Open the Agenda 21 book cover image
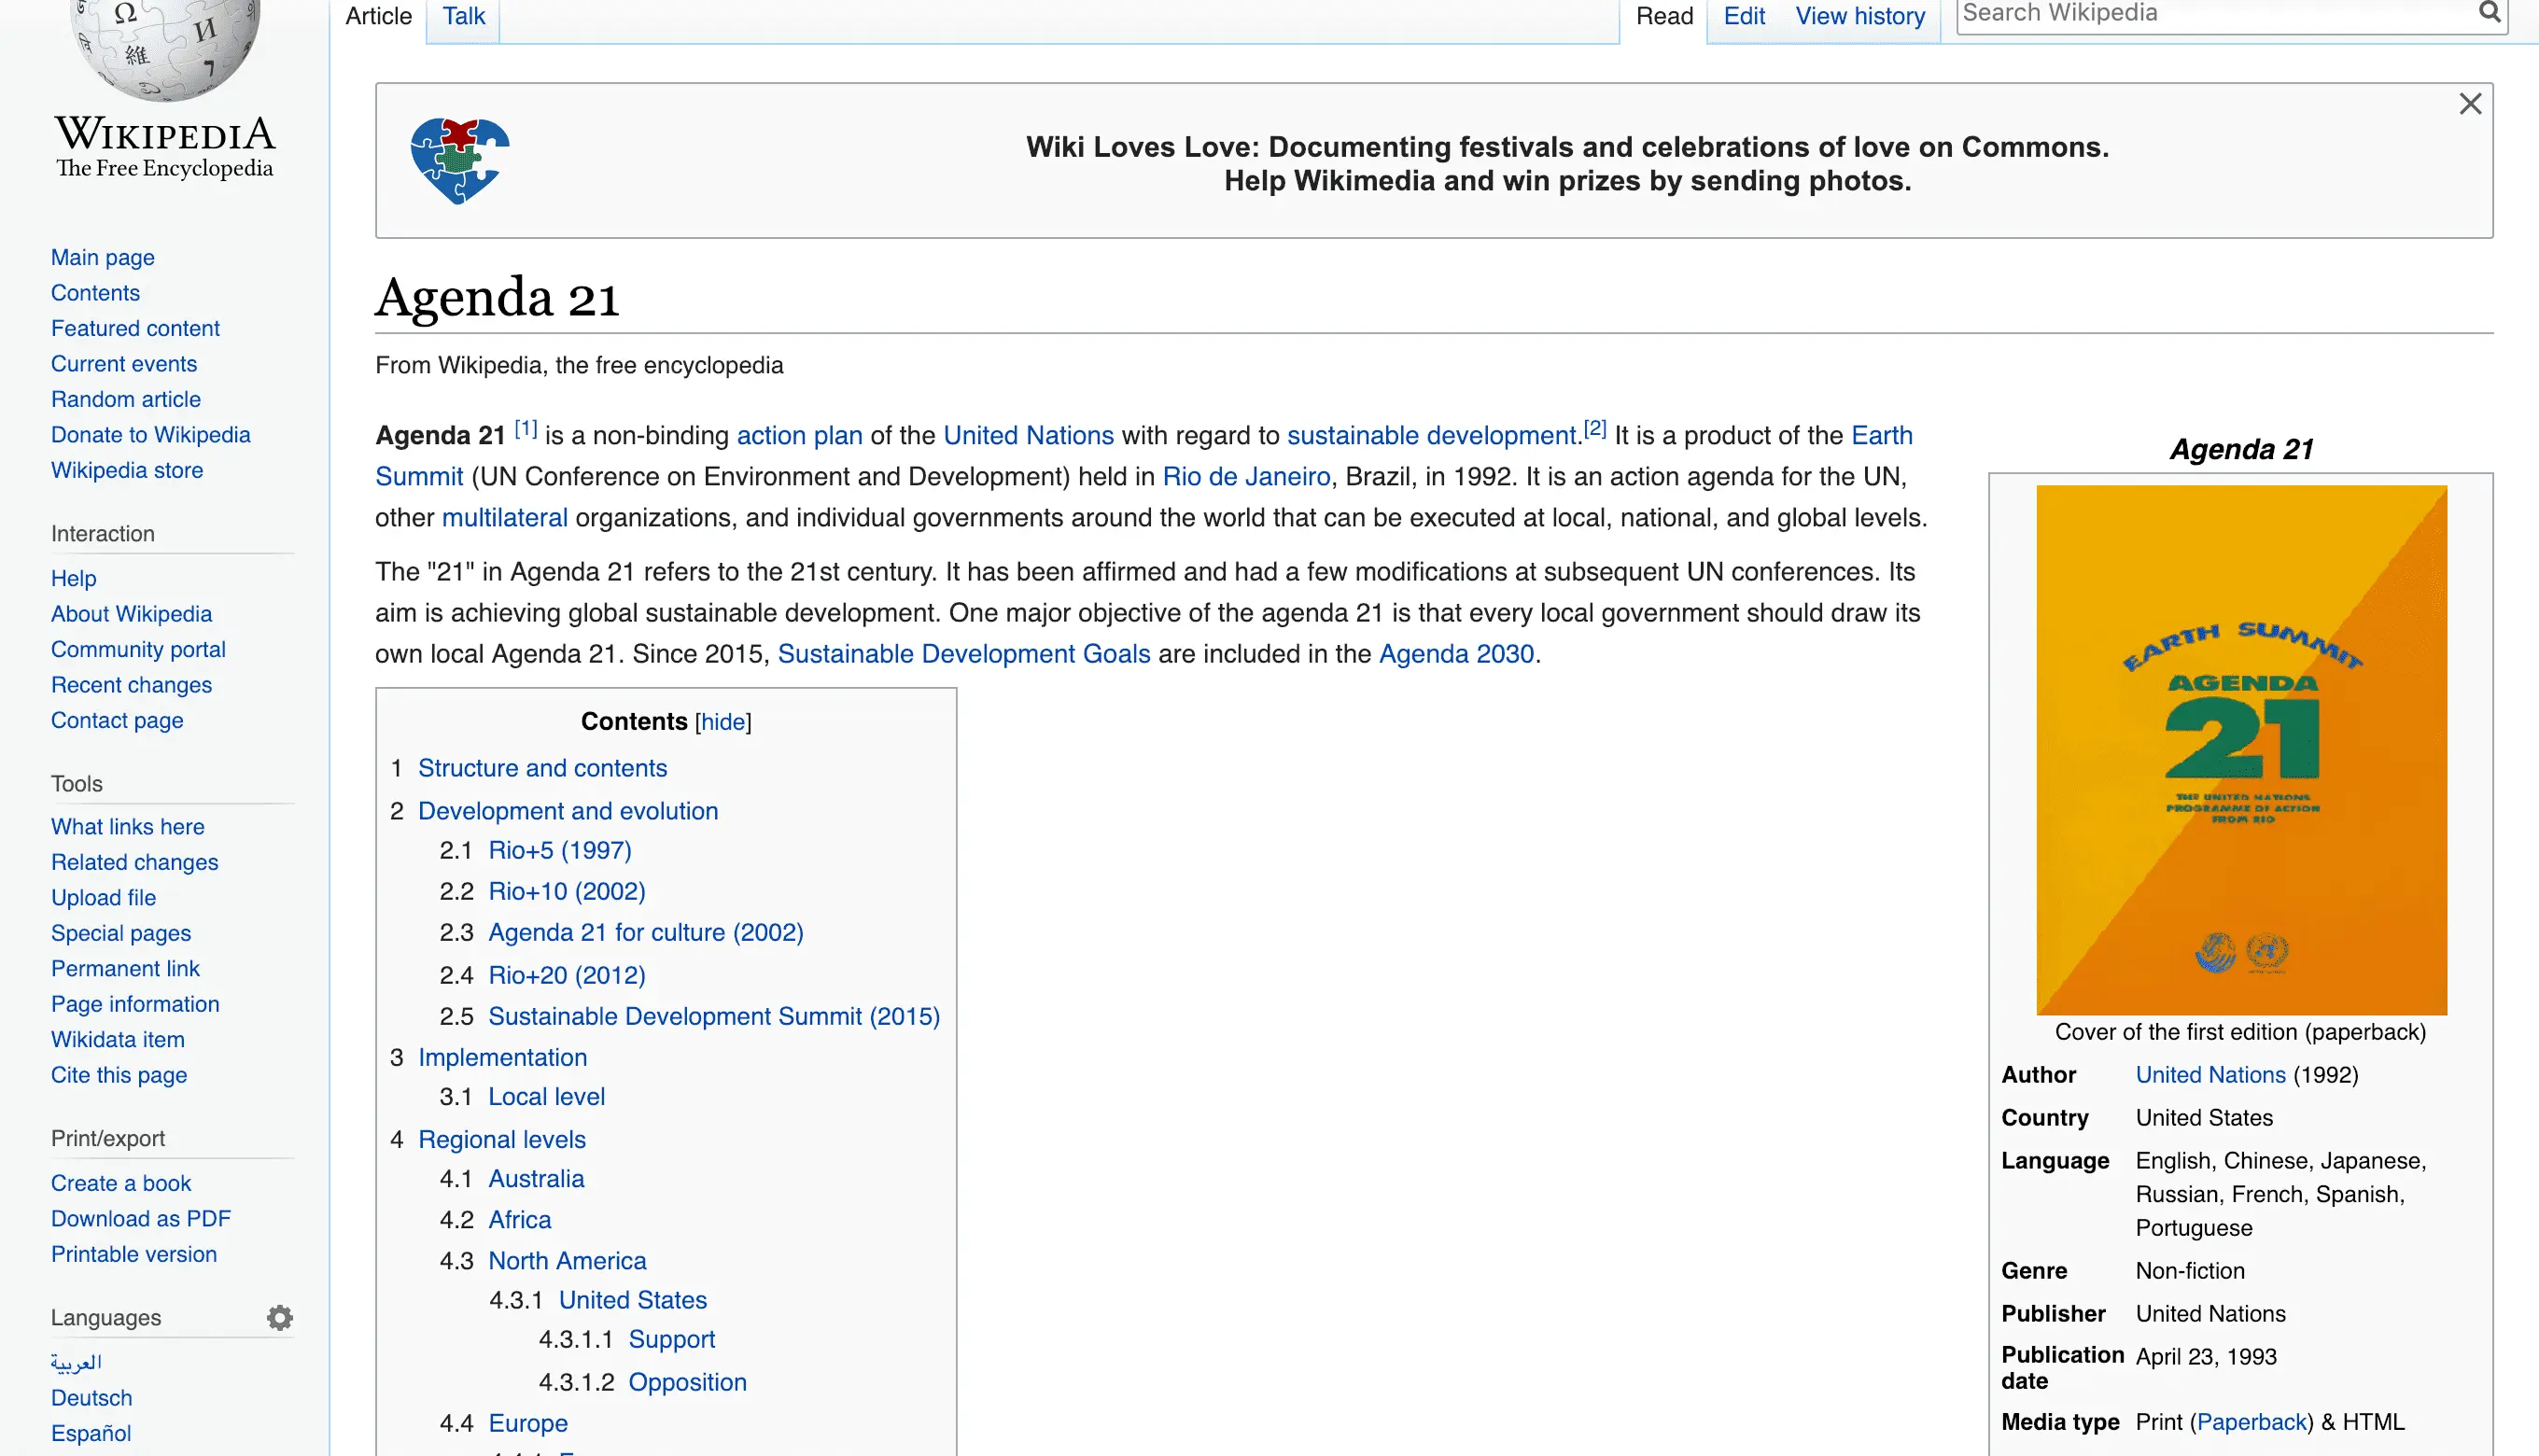This screenshot has height=1456, width=2539. pyautogui.click(x=2241, y=750)
